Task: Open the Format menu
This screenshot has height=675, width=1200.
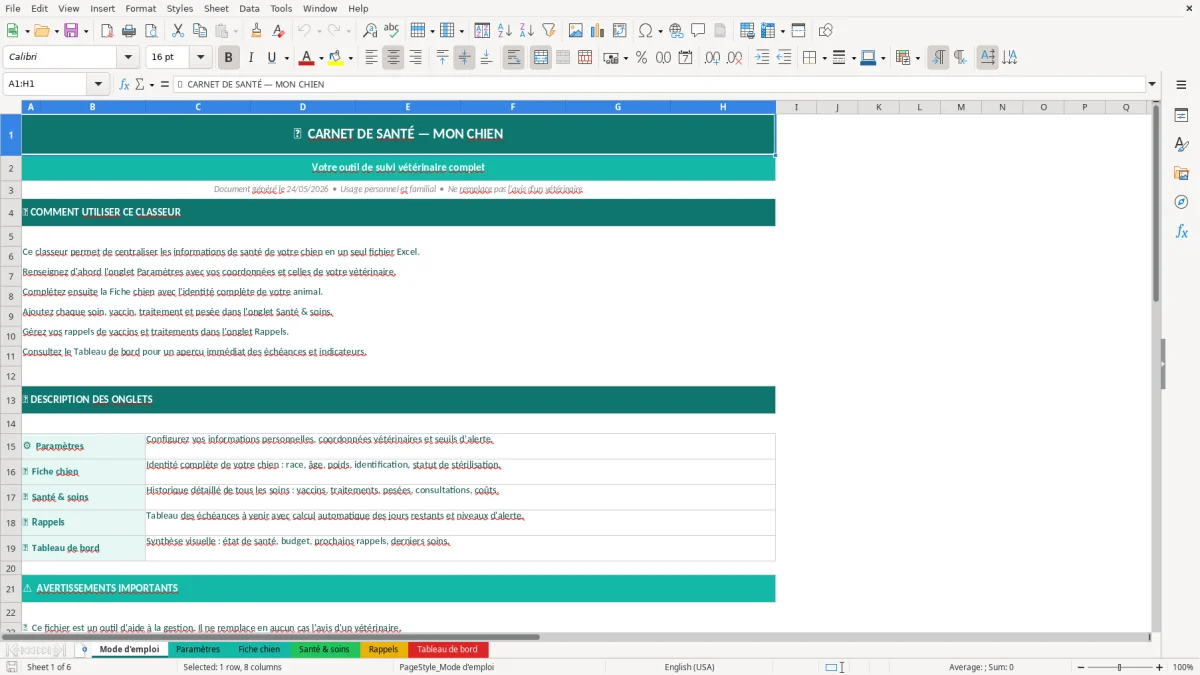Action: tap(140, 8)
